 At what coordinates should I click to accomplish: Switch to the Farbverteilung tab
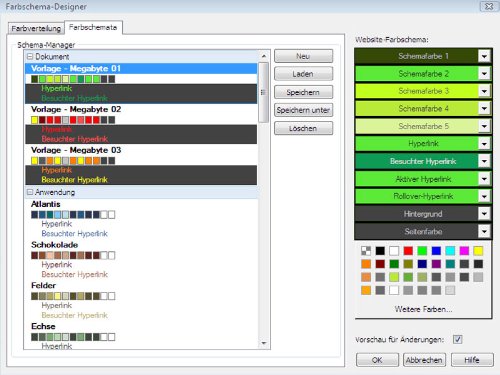click(x=36, y=28)
